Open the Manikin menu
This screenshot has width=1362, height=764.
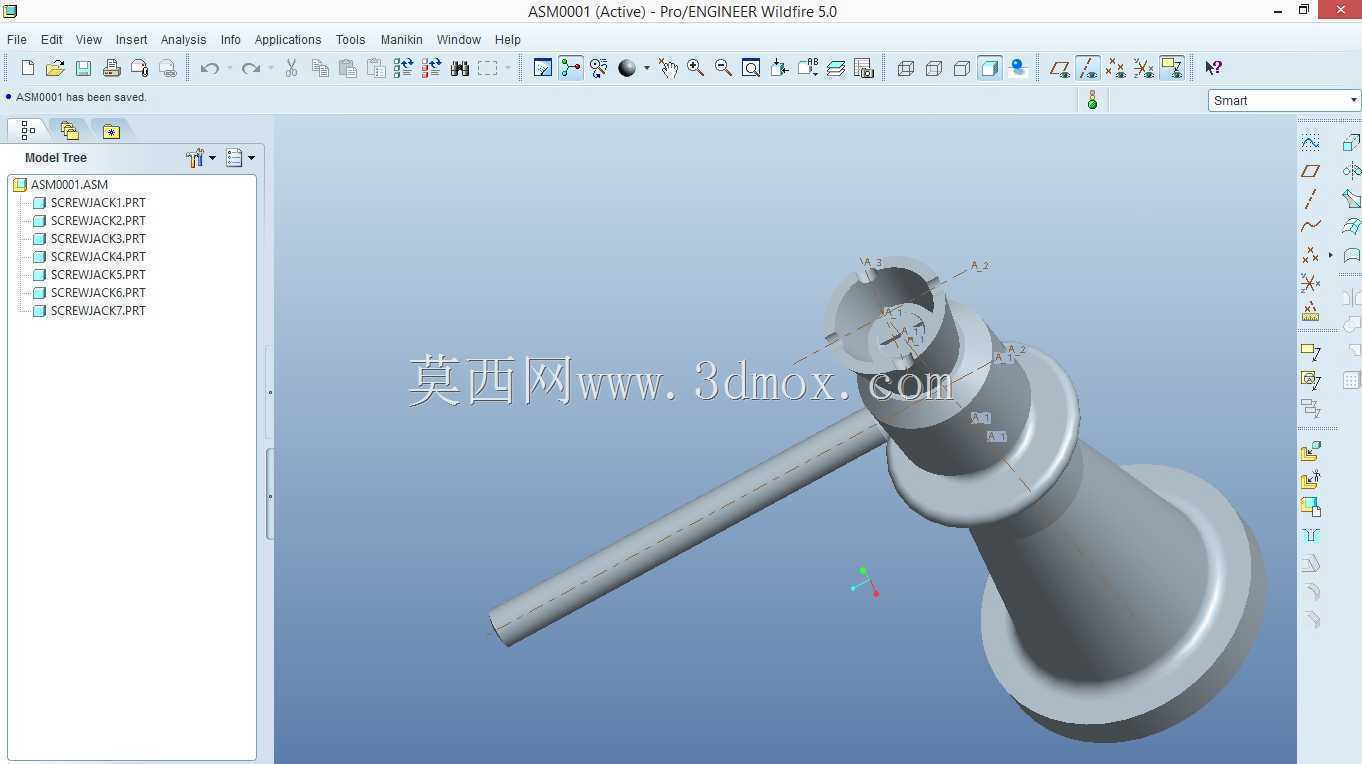[402, 39]
